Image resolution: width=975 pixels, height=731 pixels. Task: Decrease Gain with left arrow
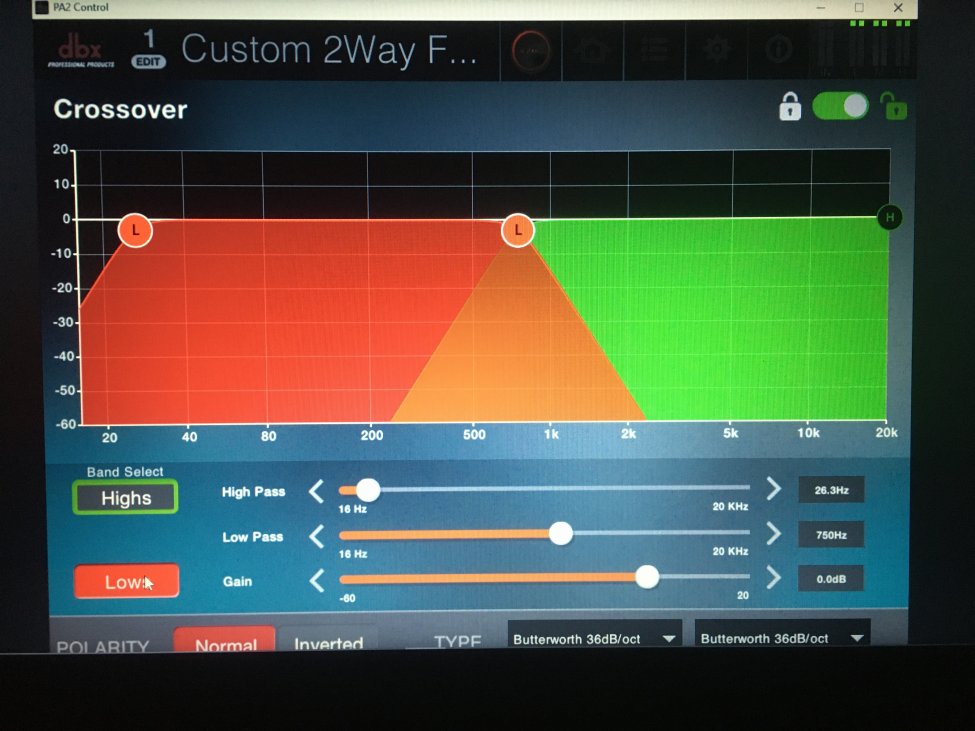pos(317,581)
